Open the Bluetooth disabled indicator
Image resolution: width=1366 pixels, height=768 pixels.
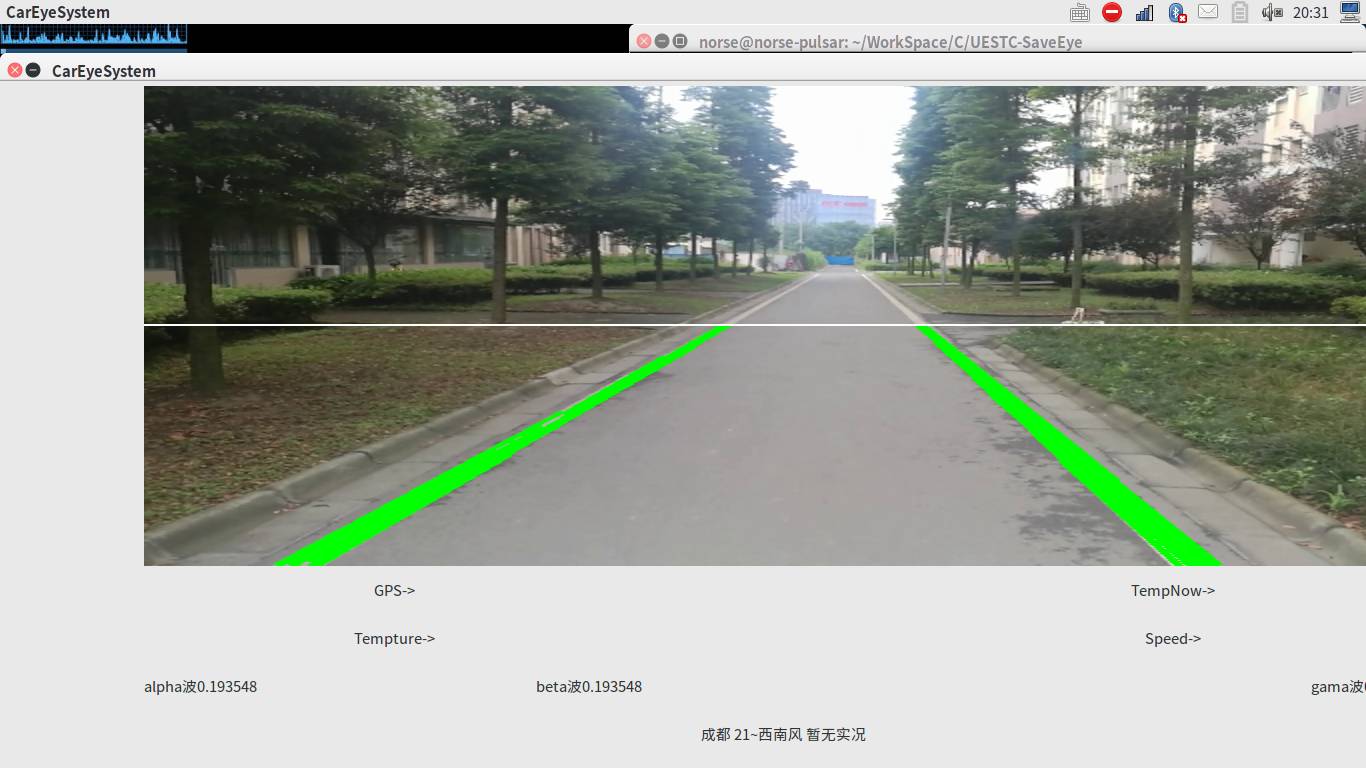point(1177,12)
